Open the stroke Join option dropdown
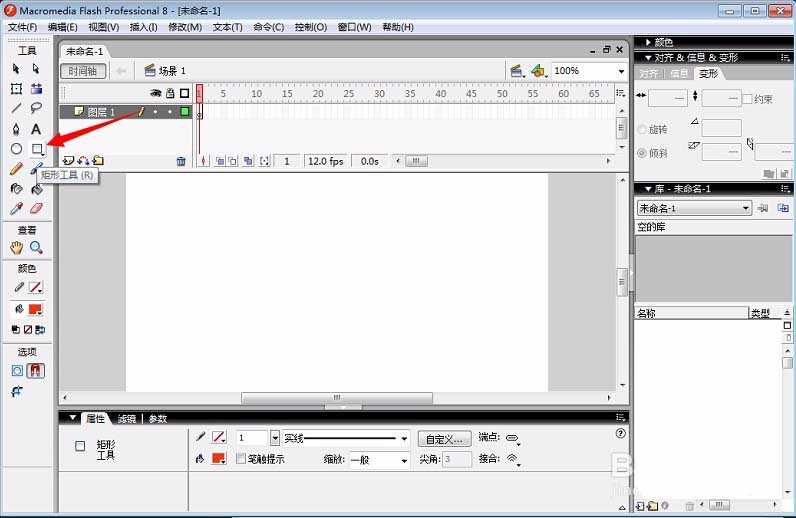Viewport: 796px width, 518px height. tap(513, 460)
